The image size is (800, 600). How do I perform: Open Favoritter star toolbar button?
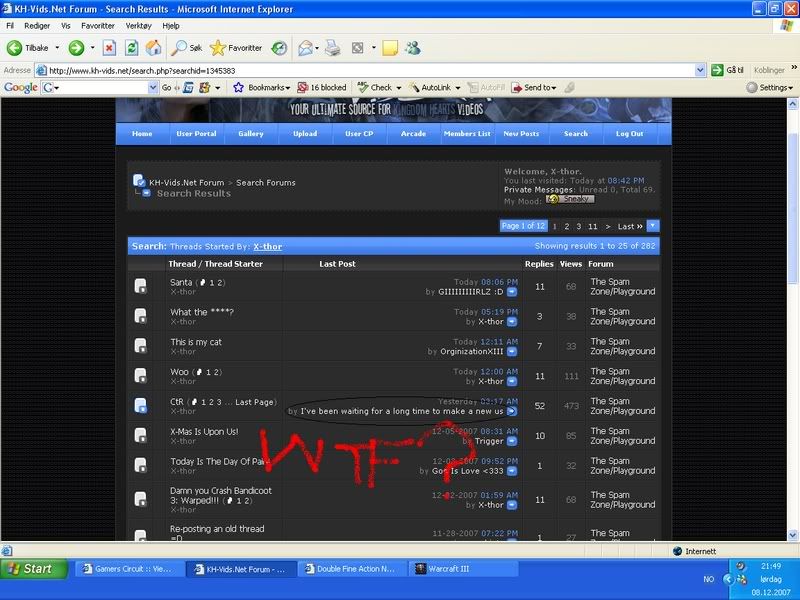[x=236, y=48]
